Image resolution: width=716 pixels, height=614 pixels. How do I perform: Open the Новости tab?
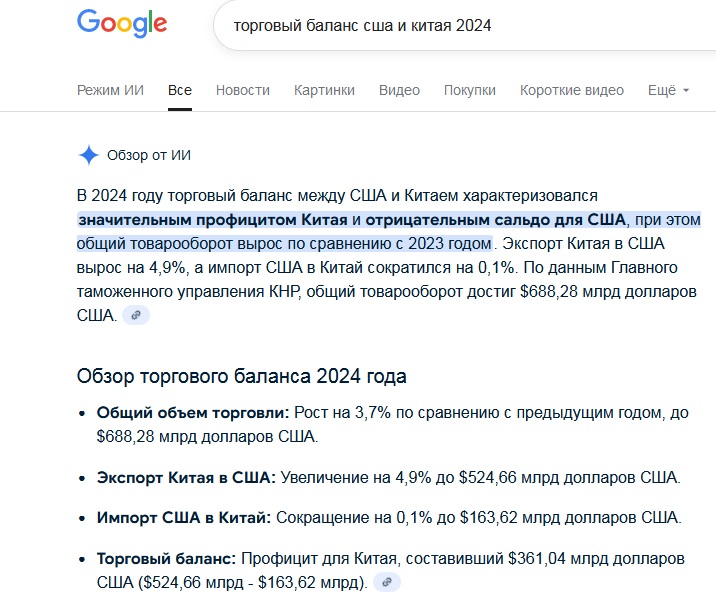[x=242, y=90]
